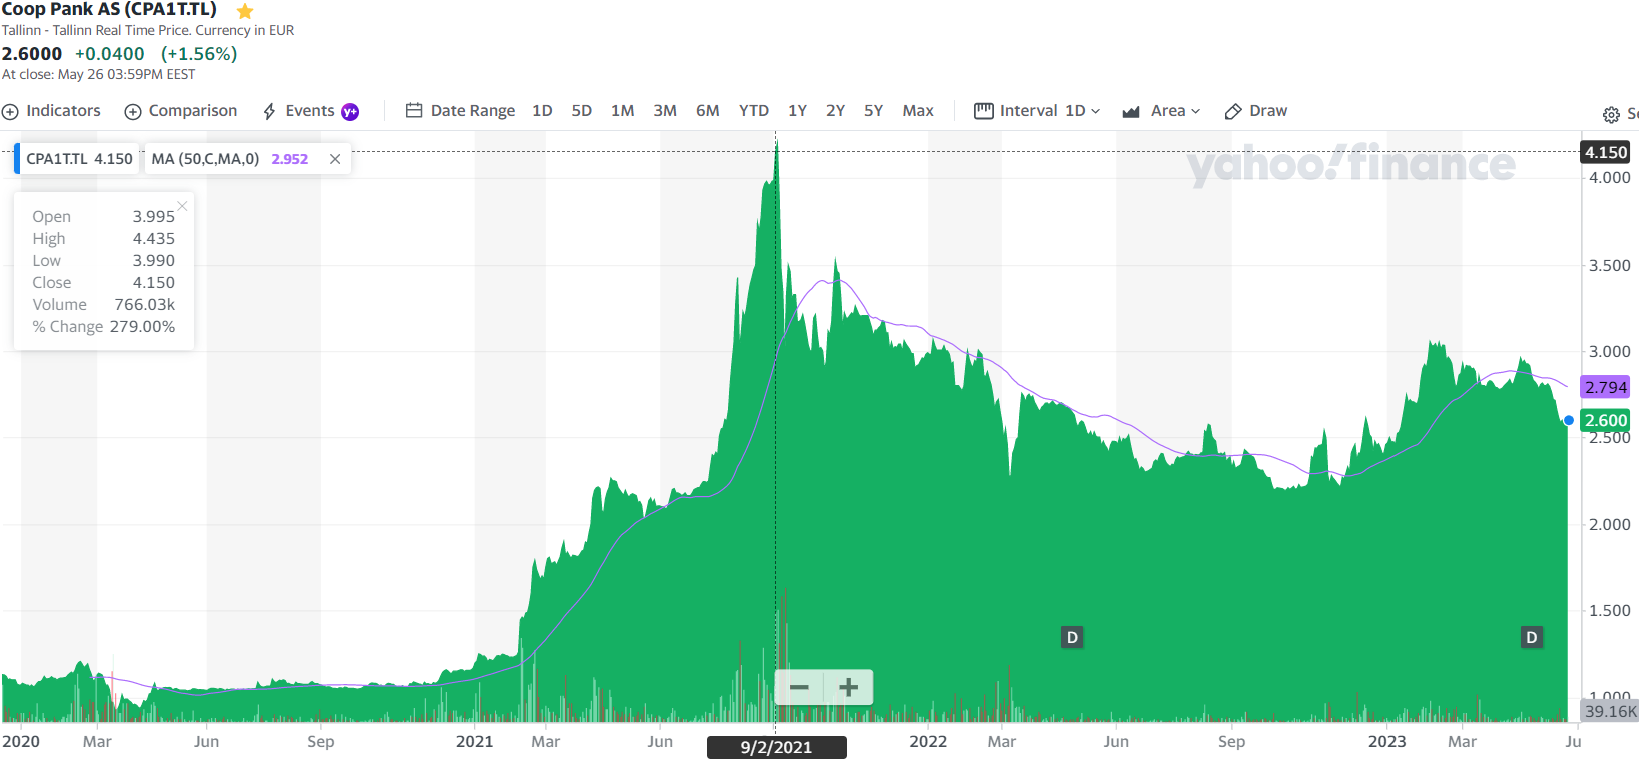This screenshot has width=1639, height=782.
Task: Select the 1D range
Action: click(x=542, y=111)
